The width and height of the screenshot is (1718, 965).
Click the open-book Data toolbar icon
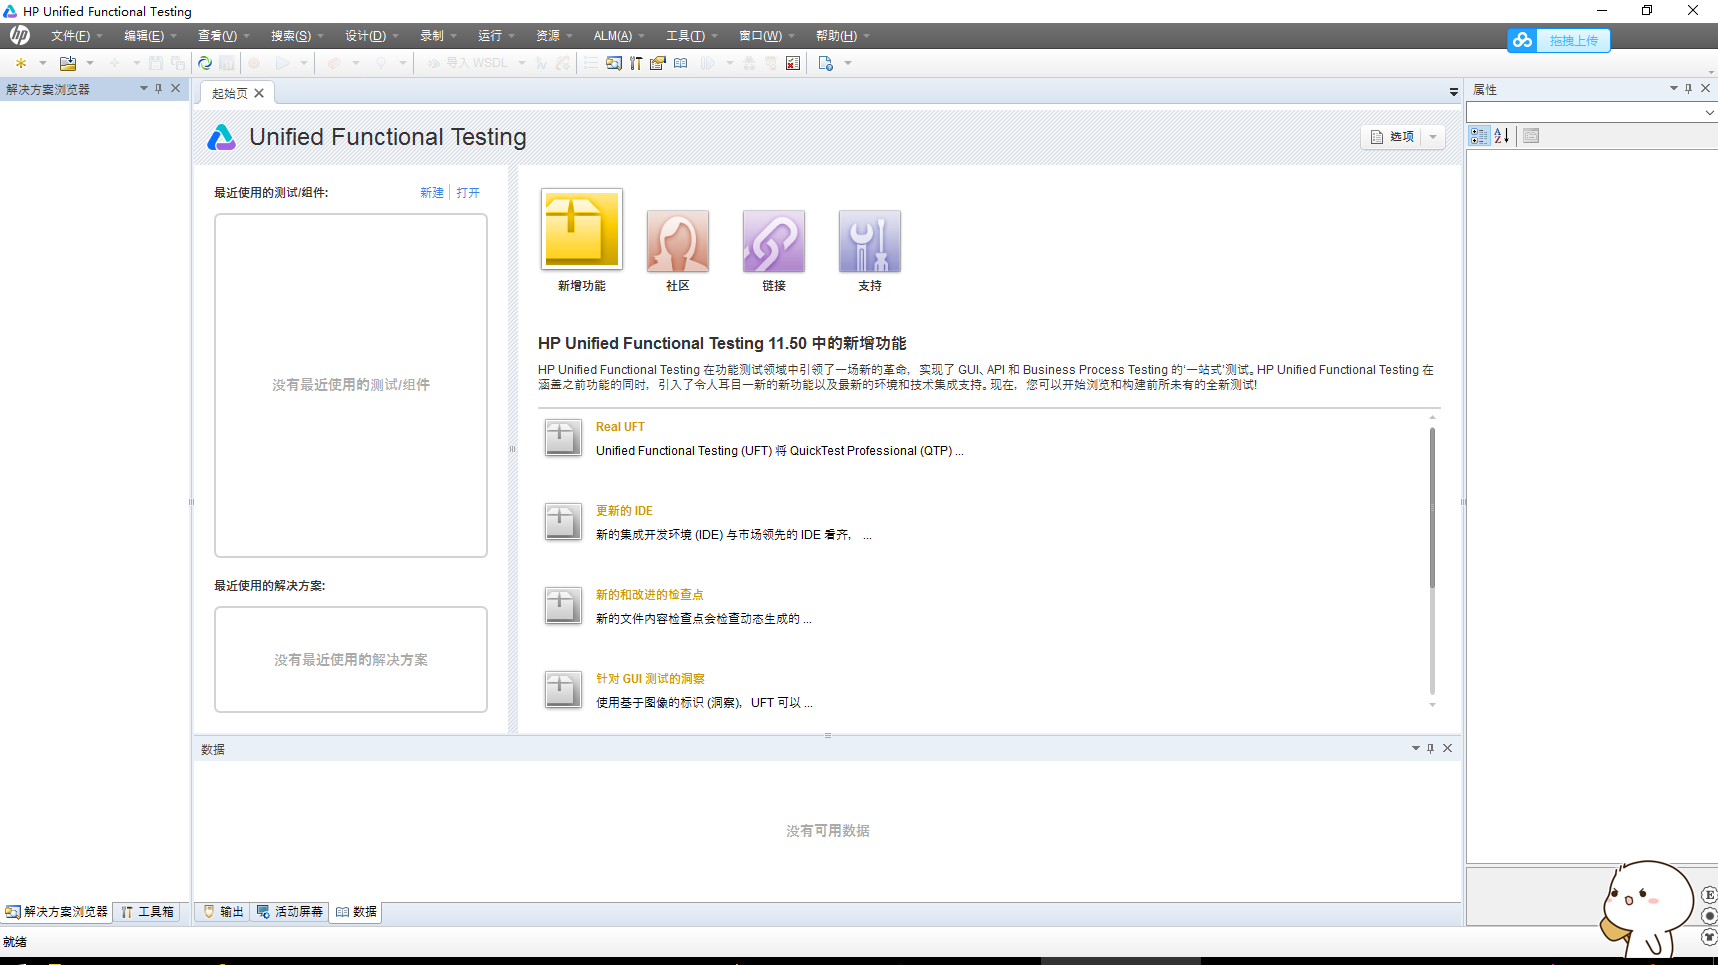[x=681, y=63]
